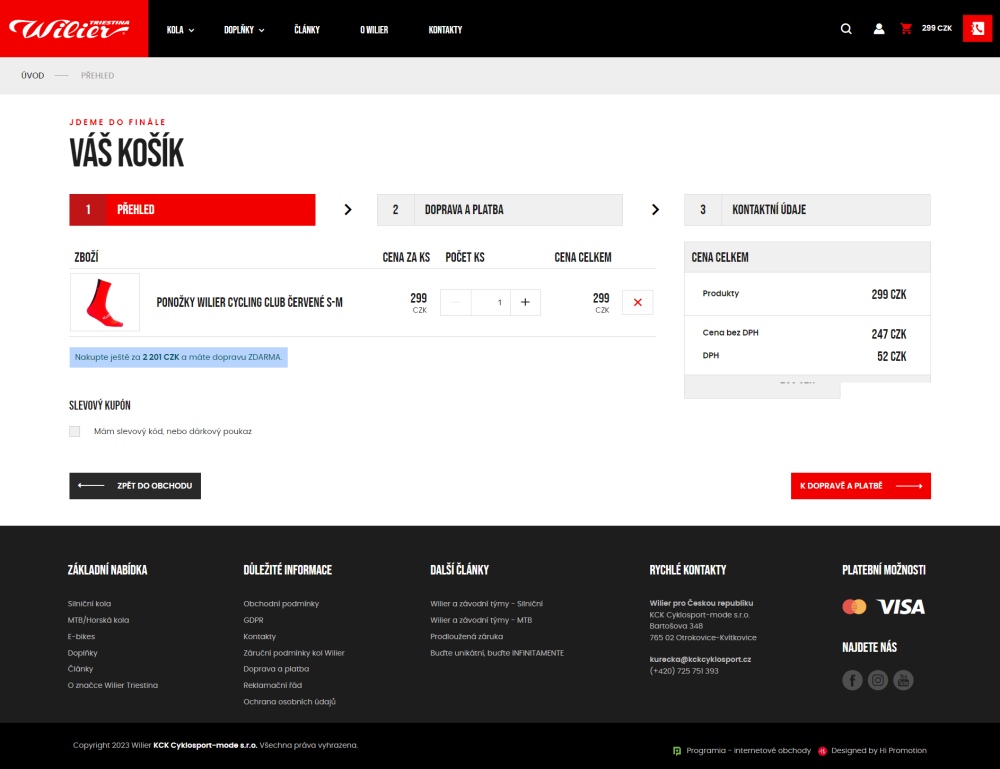Viewport: 1000px width, 769px height.
Task: Open Doprava a platba footer link
Action: 276,669
